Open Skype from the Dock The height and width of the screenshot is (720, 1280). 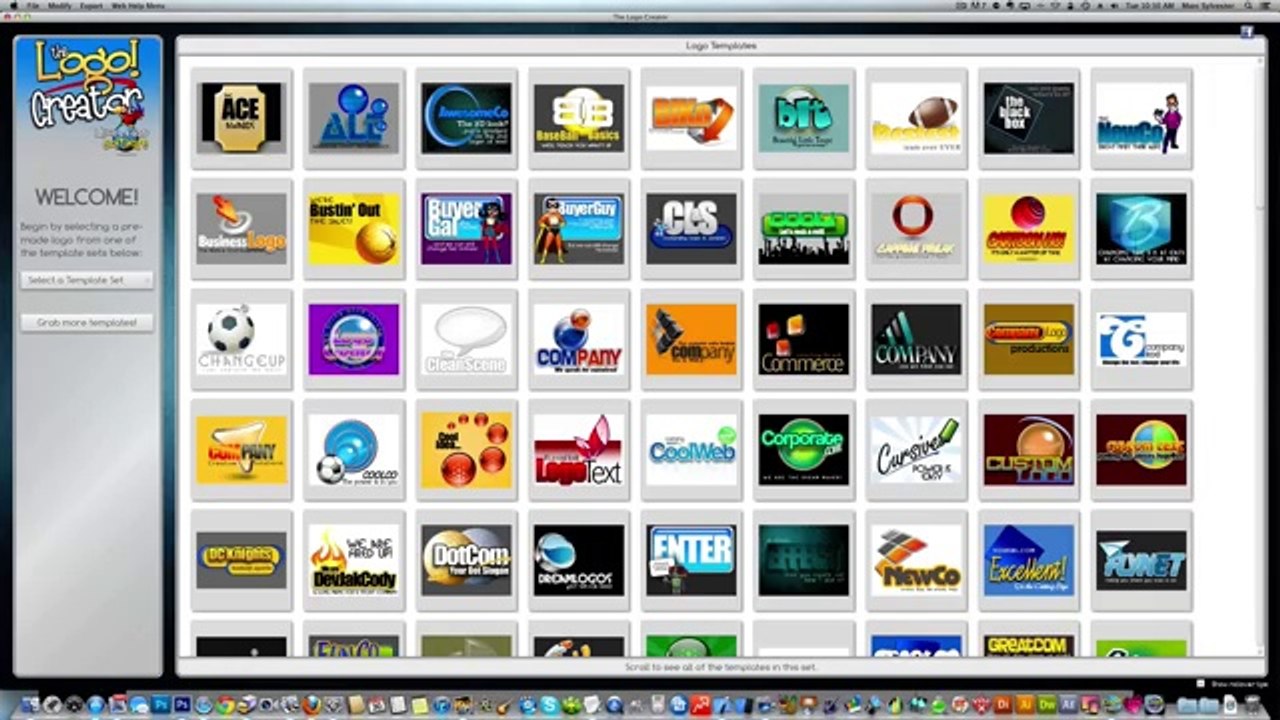[549, 706]
